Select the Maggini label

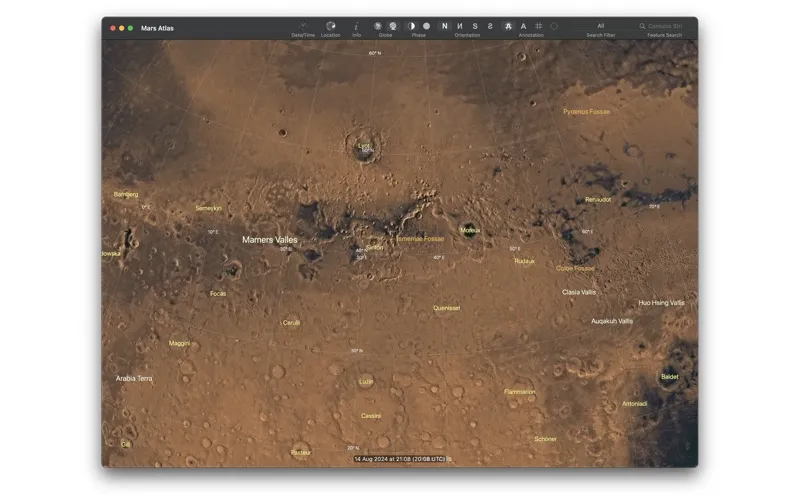pos(179,343)
